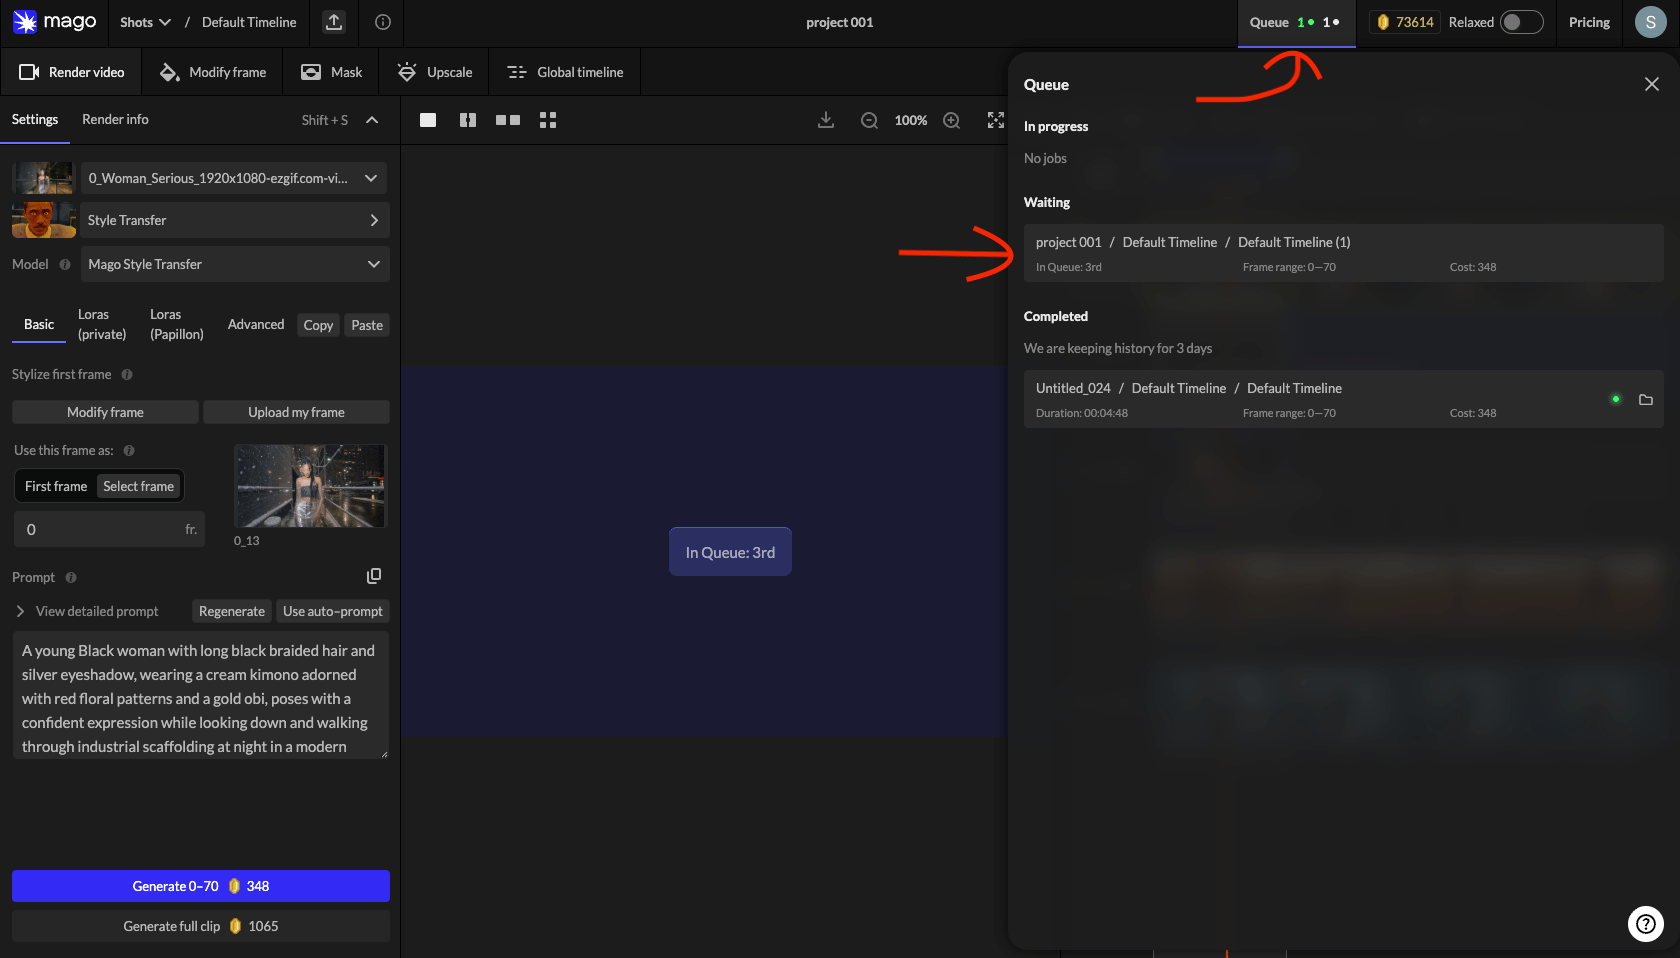Open the Style Transfer selector
This screenshot has height=958, width=1680.
click(234, 220)
